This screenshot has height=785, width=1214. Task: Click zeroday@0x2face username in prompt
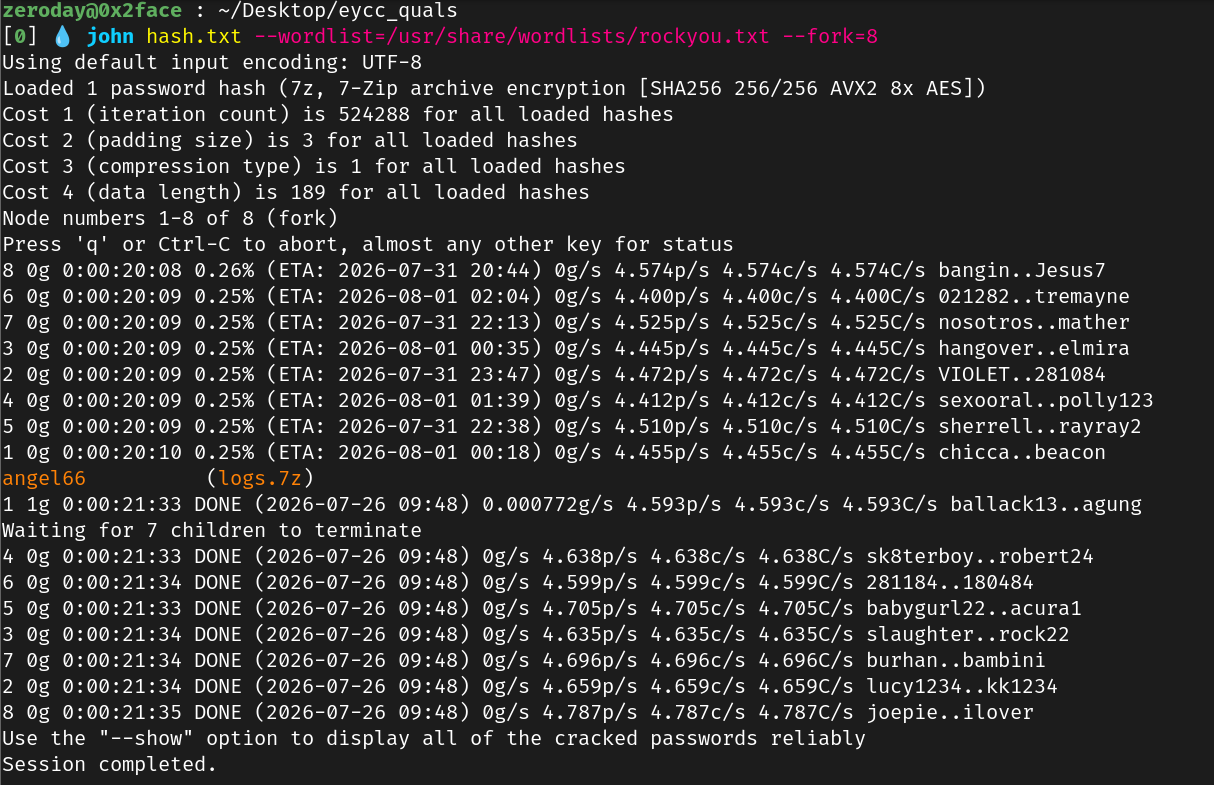click(x=92, y=11)
